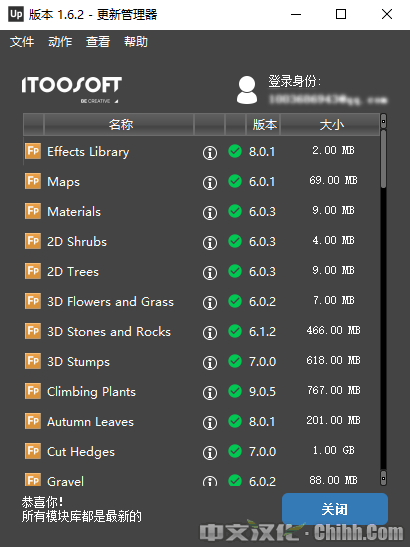
Task: Click the Materials FP icon
Action: coord(33,211)
